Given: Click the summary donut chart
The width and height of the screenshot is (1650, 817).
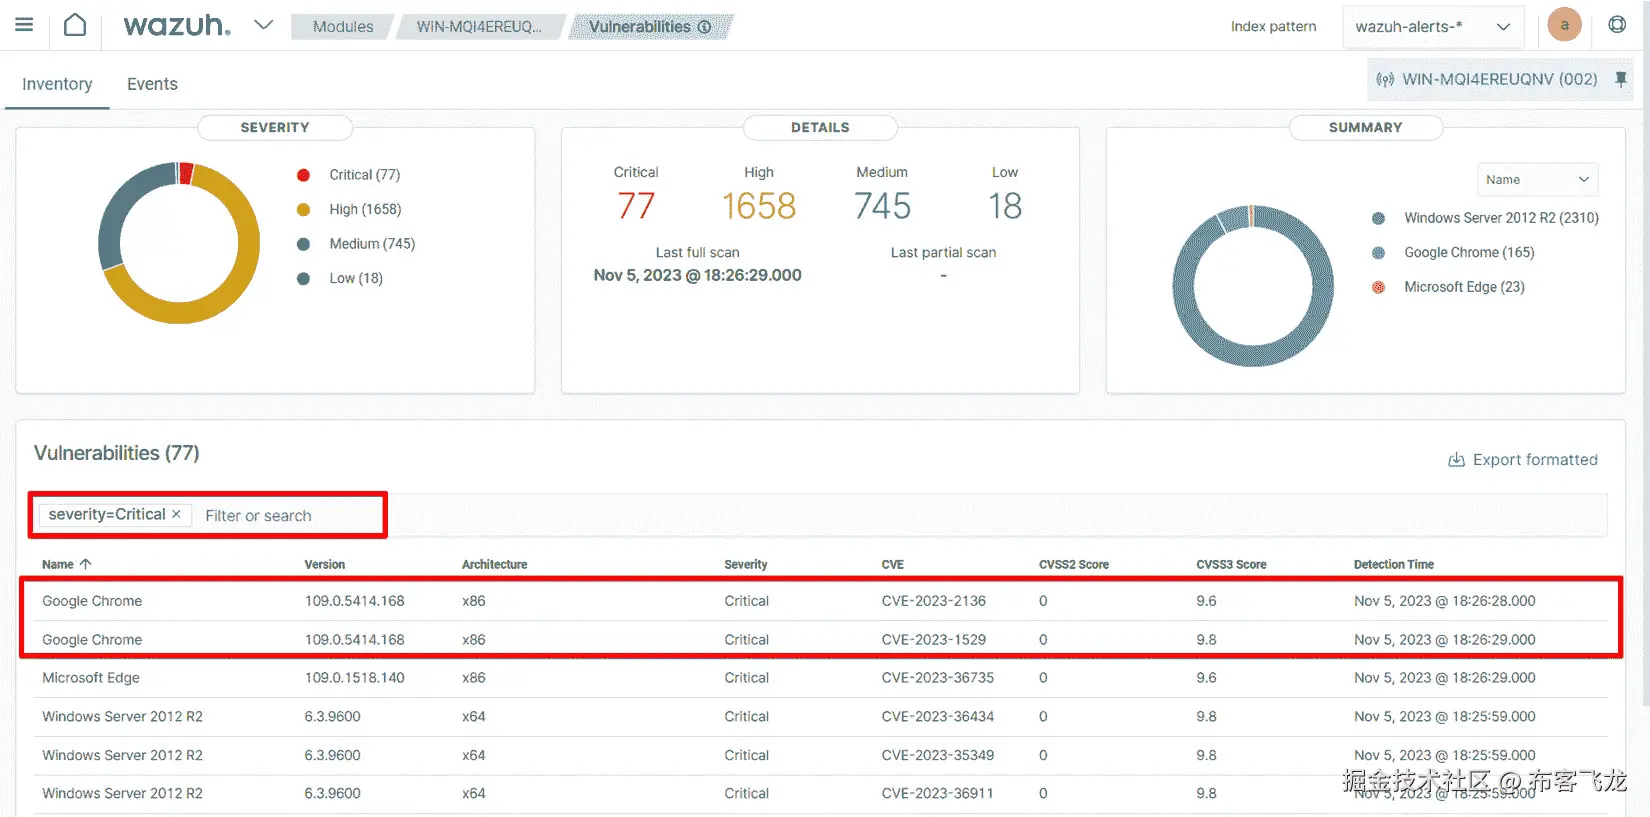Looking at the screenshot, I should 1253,286.
